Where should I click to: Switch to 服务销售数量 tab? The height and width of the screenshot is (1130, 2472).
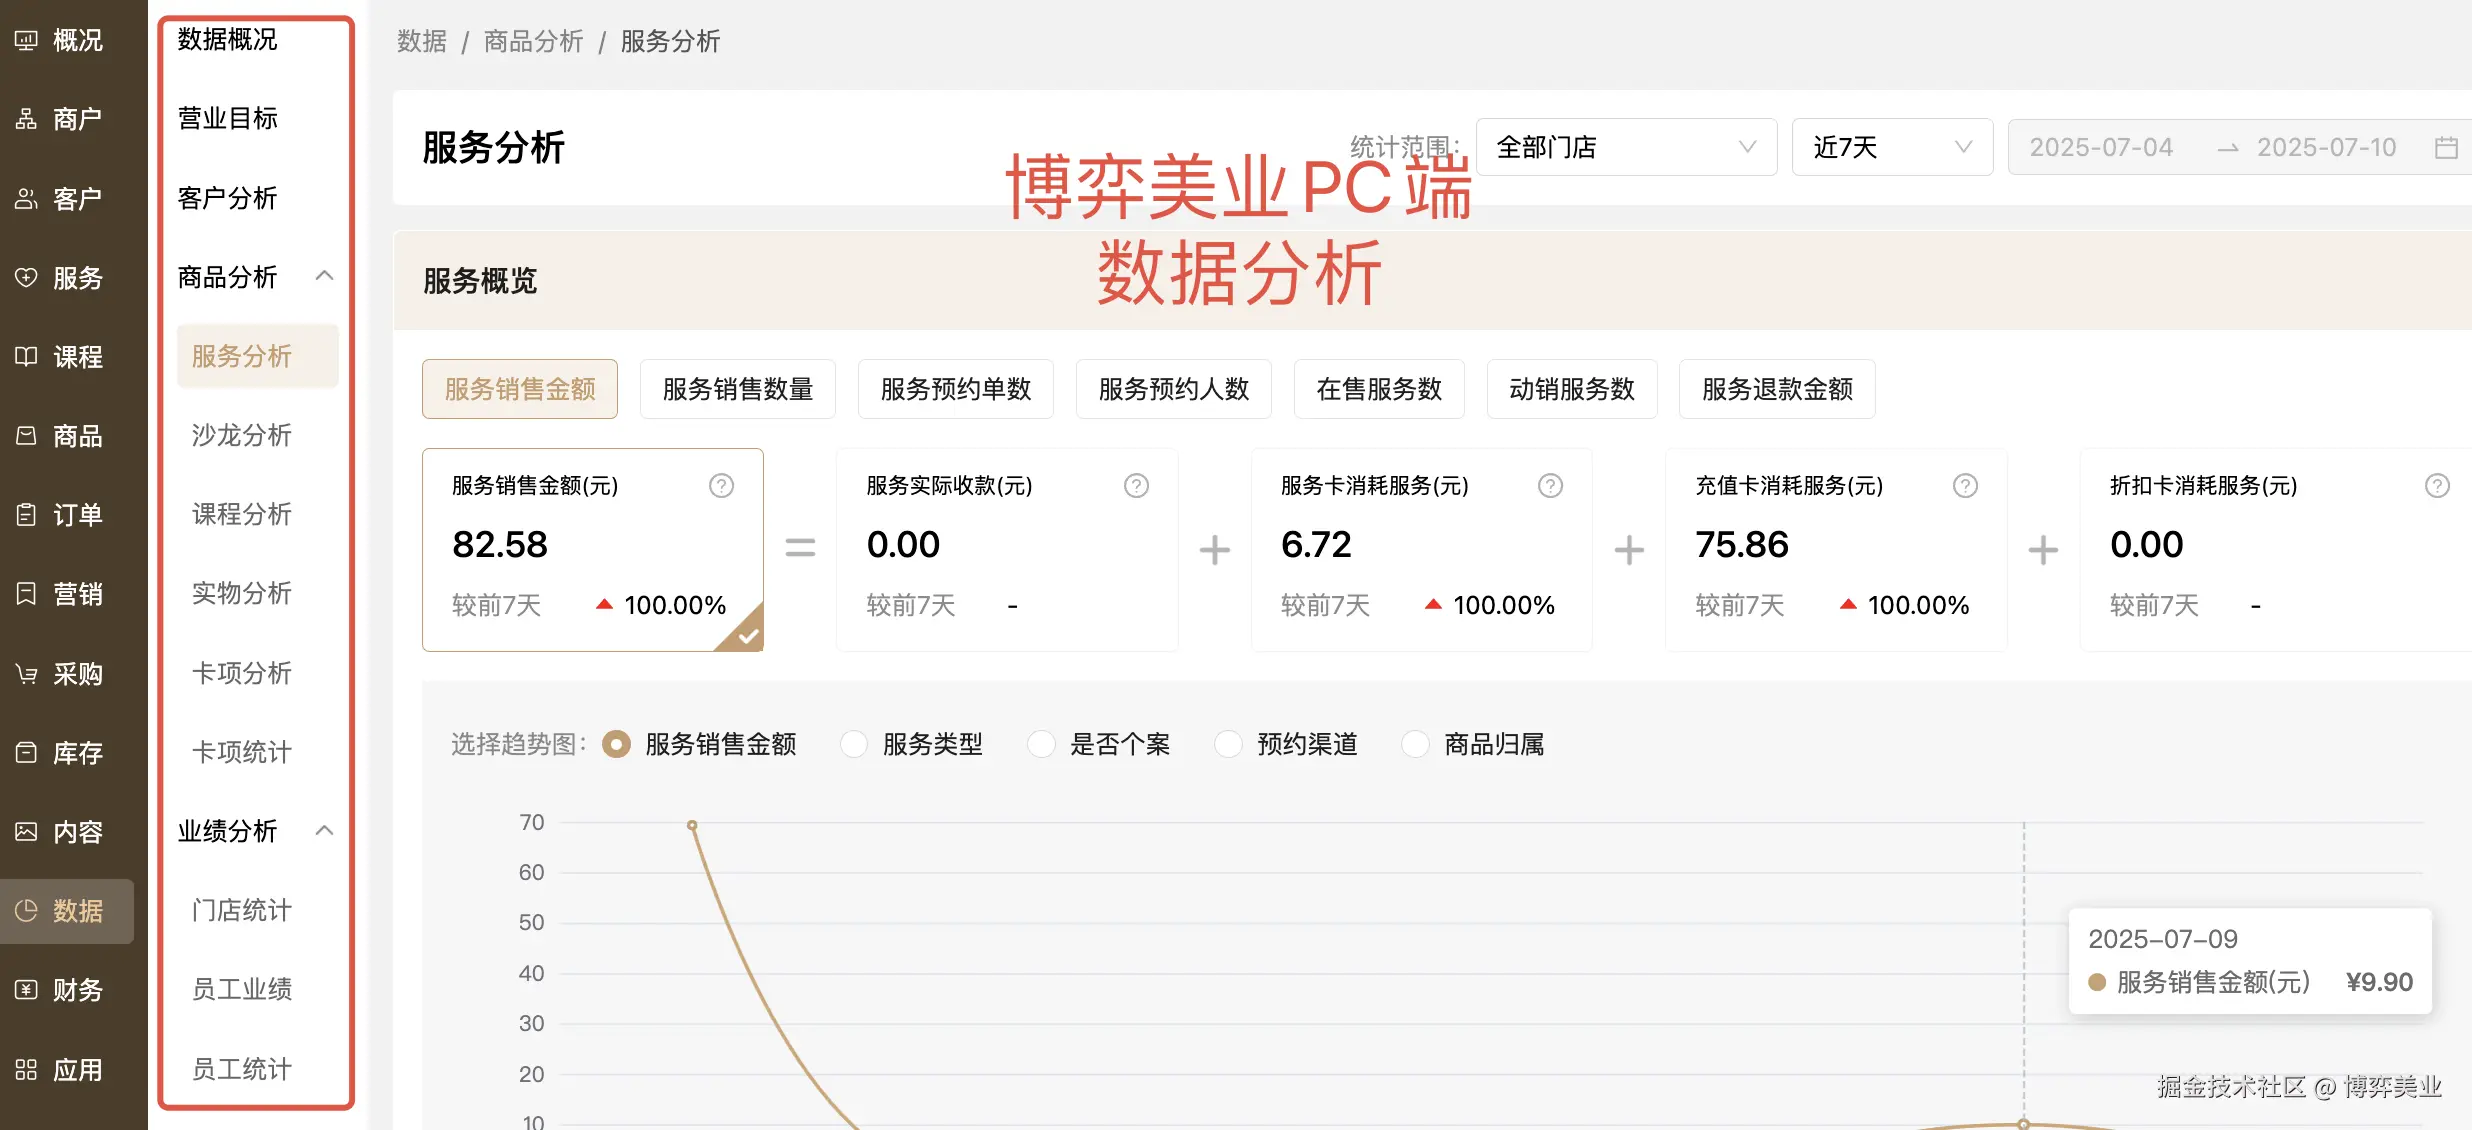(x=737, y=389)
